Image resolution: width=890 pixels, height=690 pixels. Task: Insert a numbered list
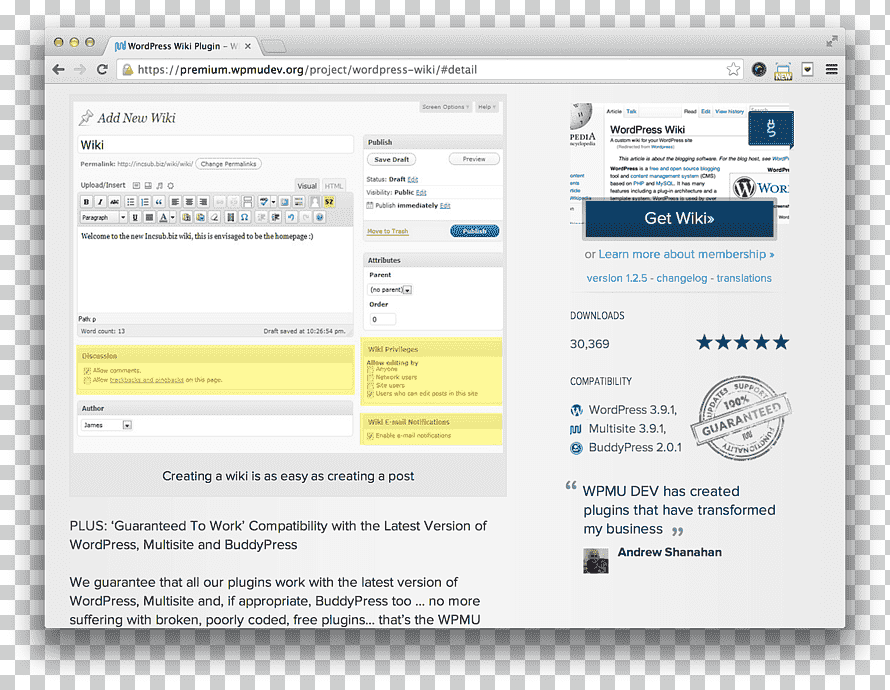145,202
